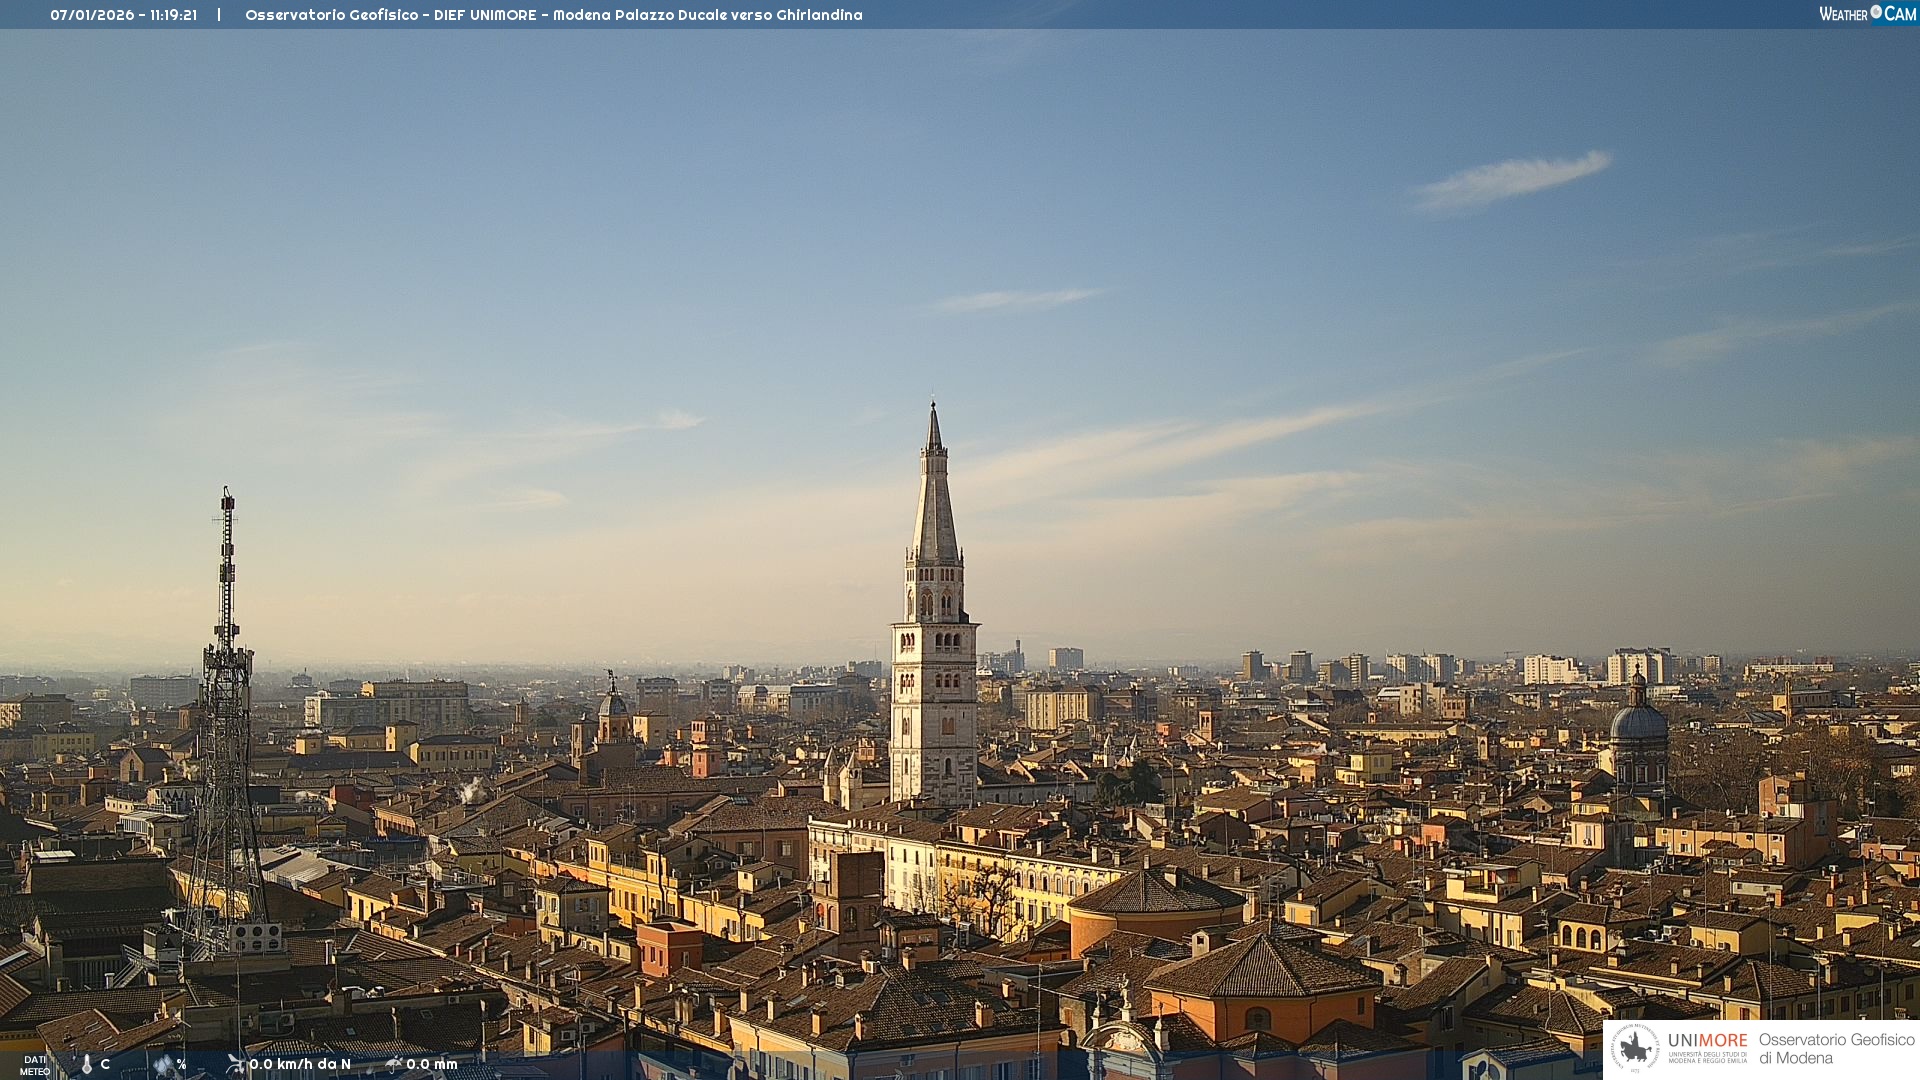
Task: Click the Osservatorio Geofisico webcam title text
Action: point(553,15)
